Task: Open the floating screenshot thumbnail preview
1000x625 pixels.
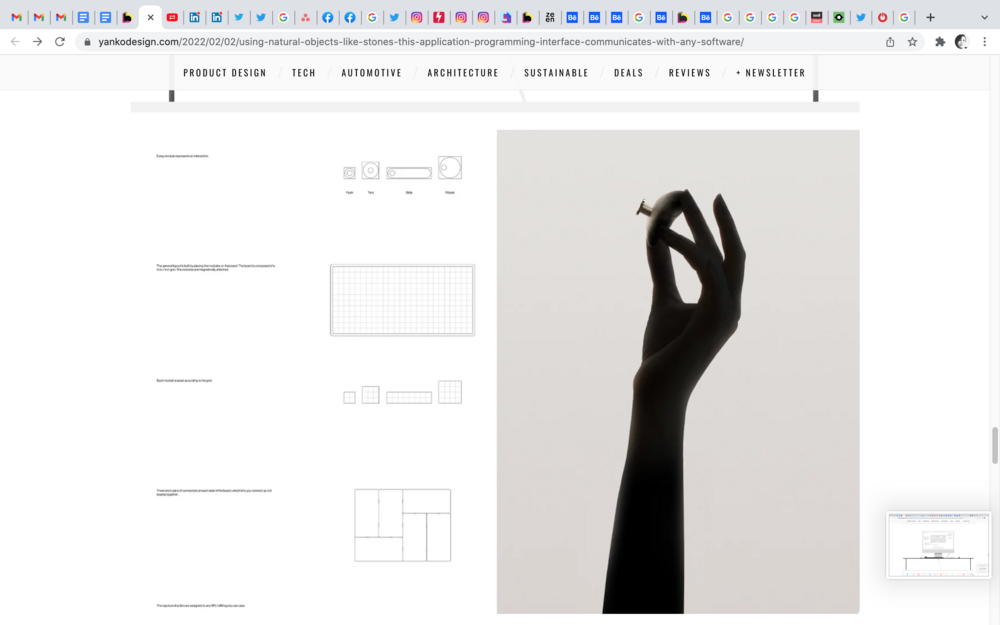Action: coord(938,545)
